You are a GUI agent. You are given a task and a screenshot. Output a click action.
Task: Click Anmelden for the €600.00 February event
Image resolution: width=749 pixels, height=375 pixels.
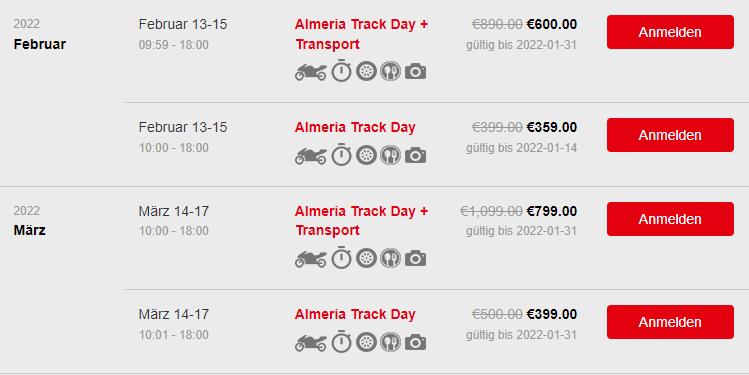[670, 32]
